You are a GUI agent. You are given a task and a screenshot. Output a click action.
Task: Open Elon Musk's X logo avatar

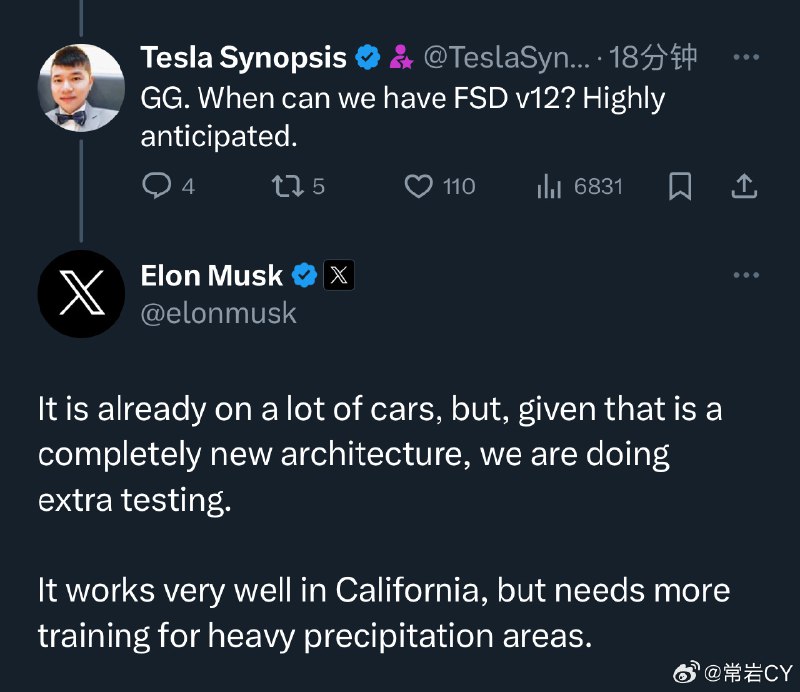(x=81, y=294)
